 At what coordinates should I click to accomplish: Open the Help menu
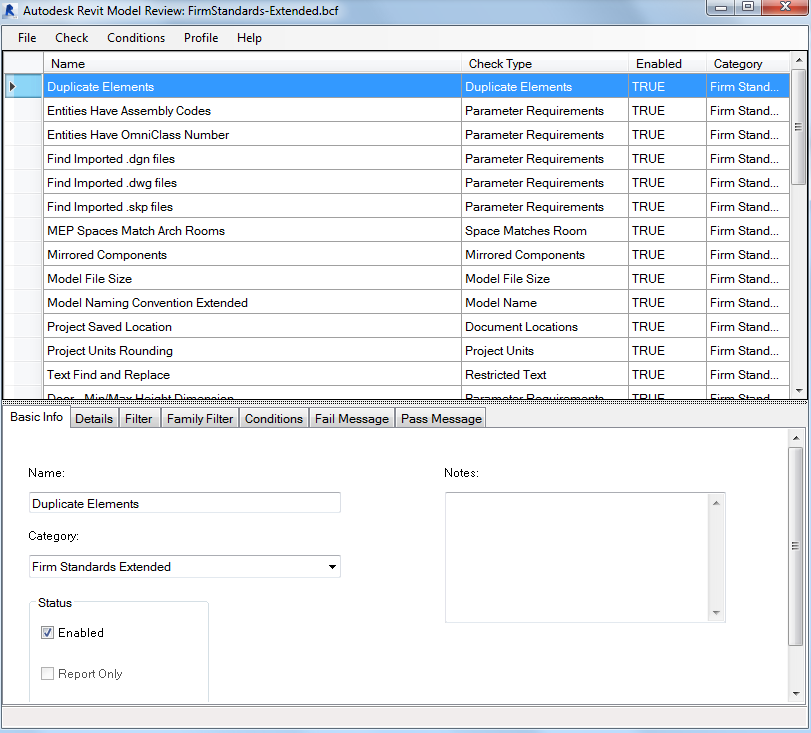point(249,38)
